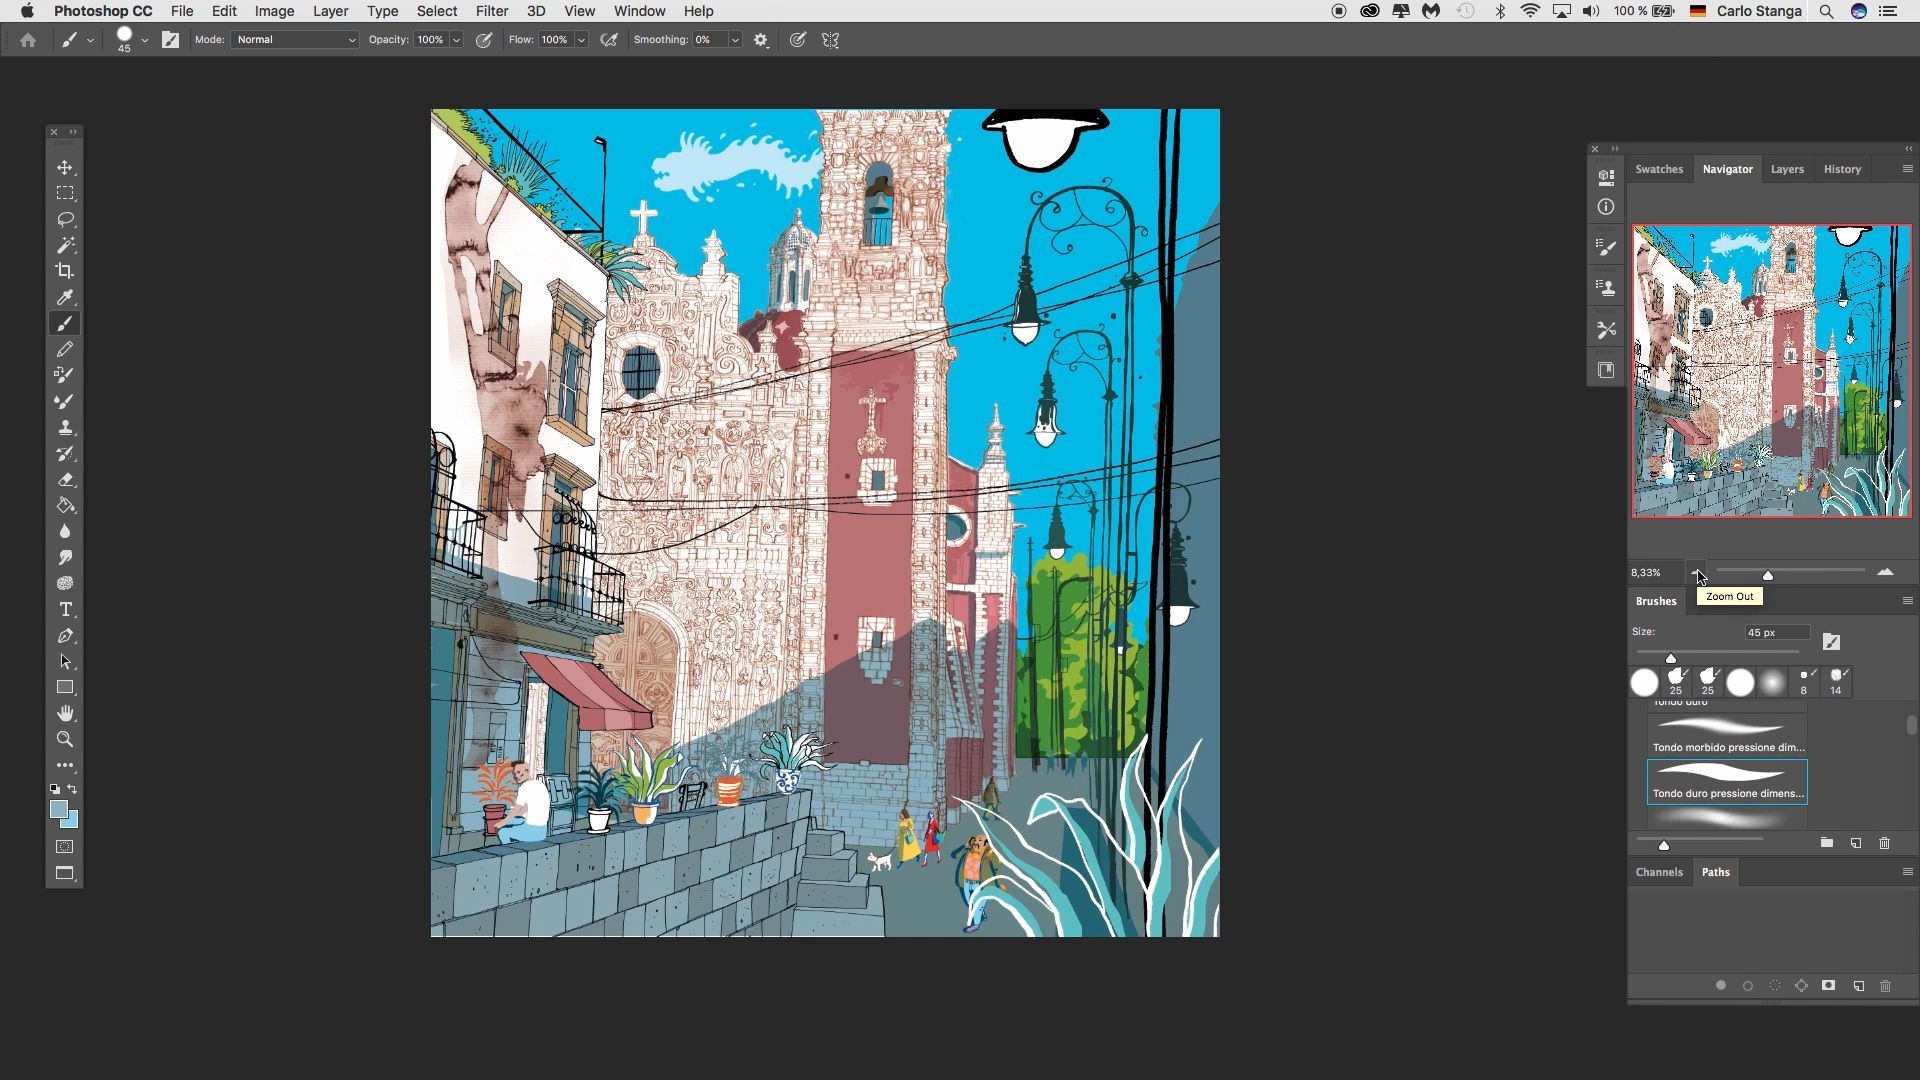
Task: Switch foreground and background colors
Action: click(x=72, y=789)
